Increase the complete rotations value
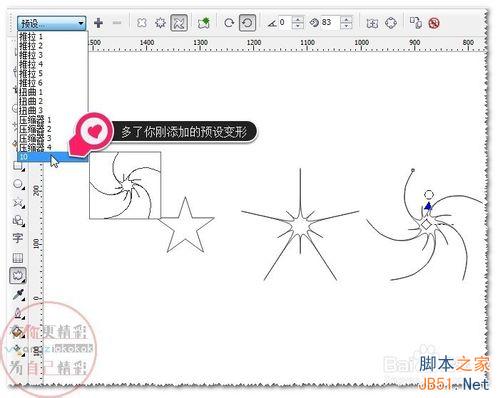 pos(298,19)
